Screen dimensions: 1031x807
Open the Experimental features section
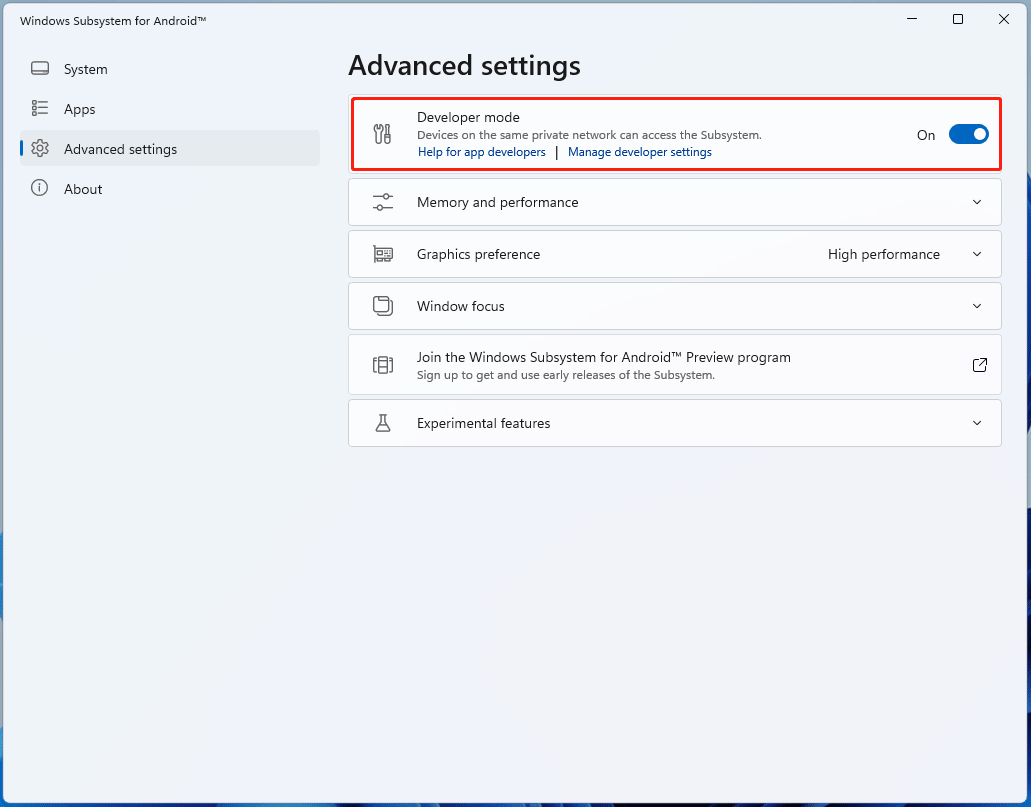click(x=977, y=422)
